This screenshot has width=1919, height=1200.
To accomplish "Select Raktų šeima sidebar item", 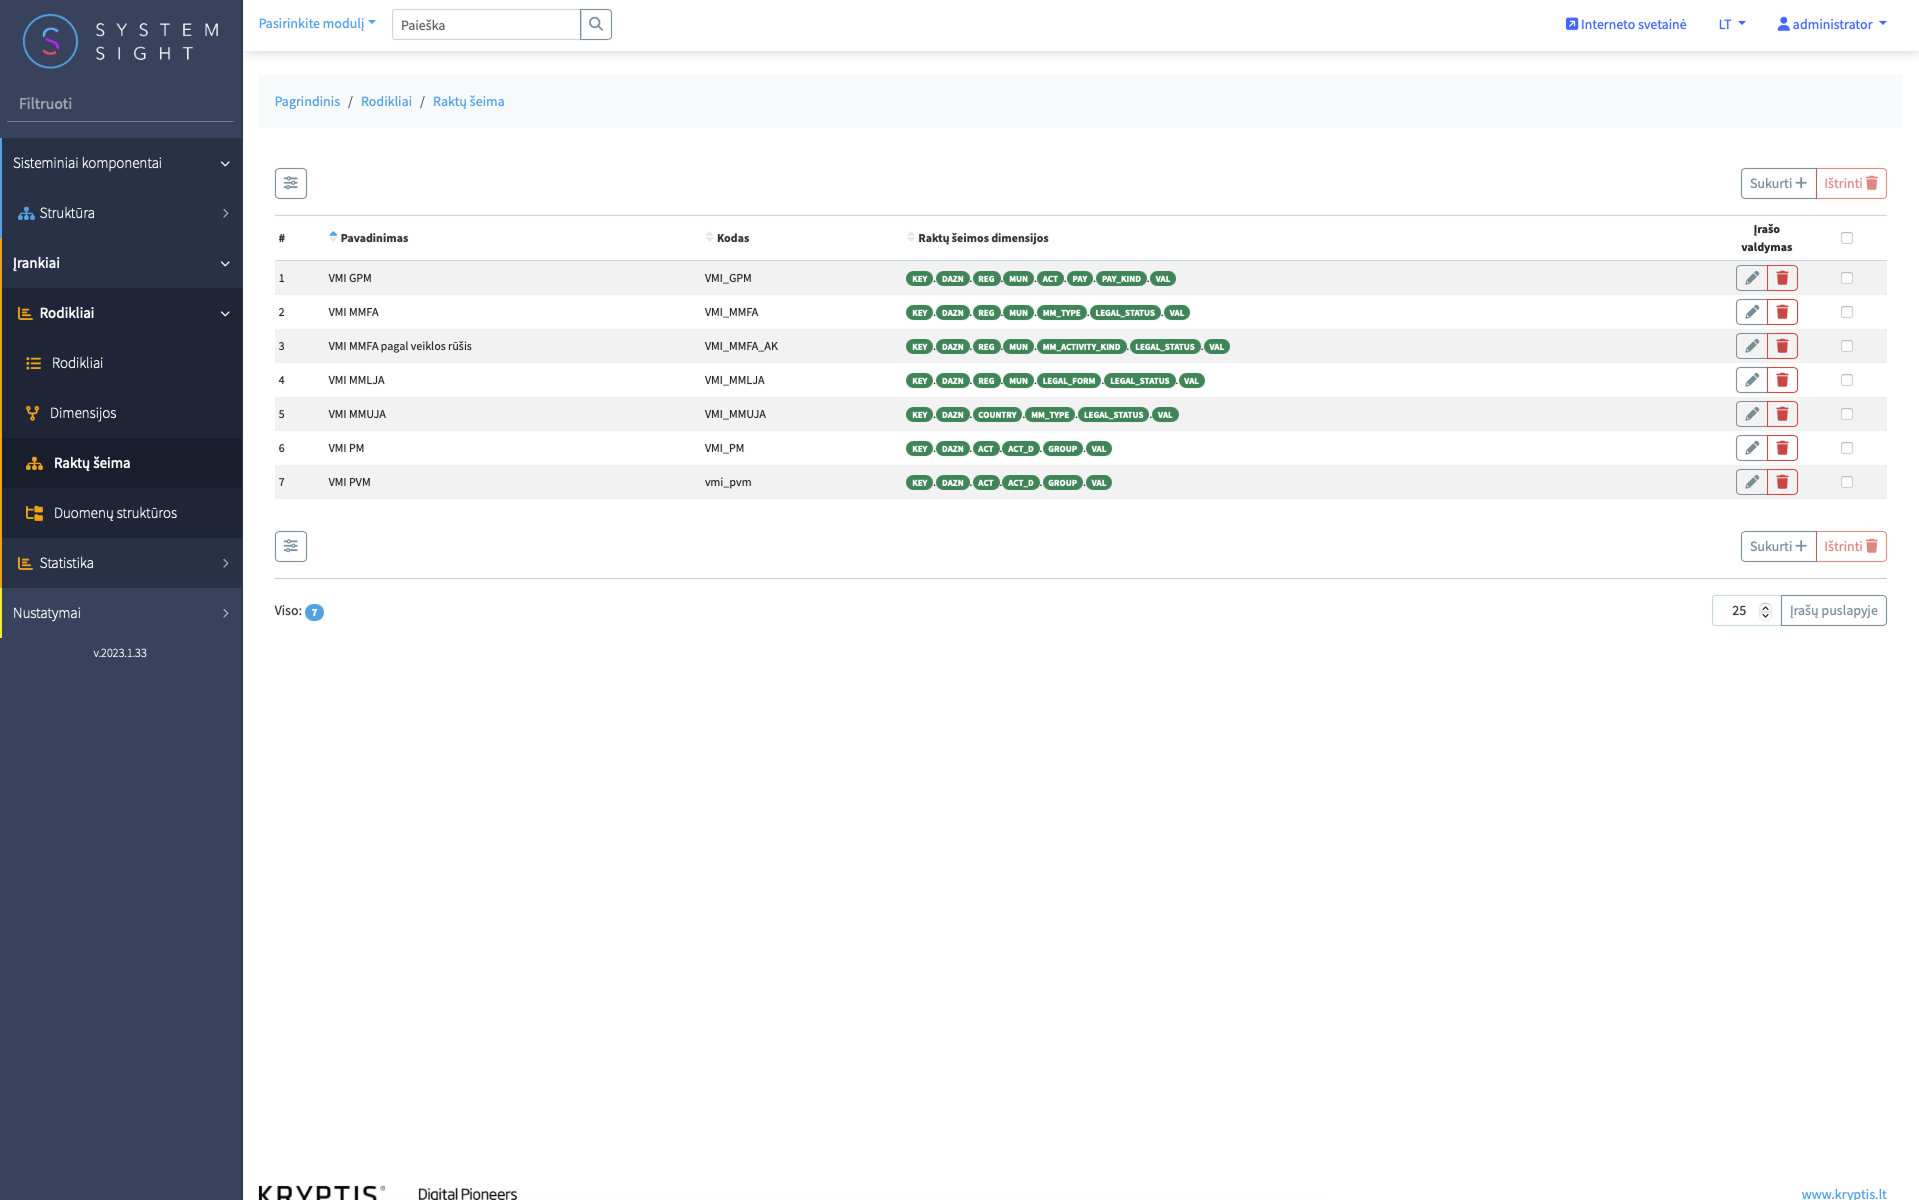I will tap(121, 463).
